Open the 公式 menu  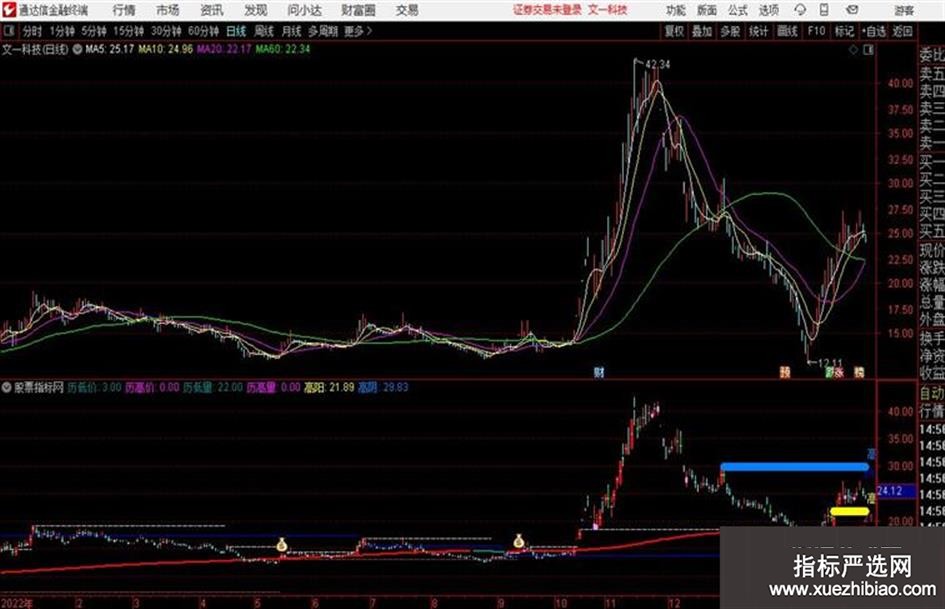click(x=737, y=10)
